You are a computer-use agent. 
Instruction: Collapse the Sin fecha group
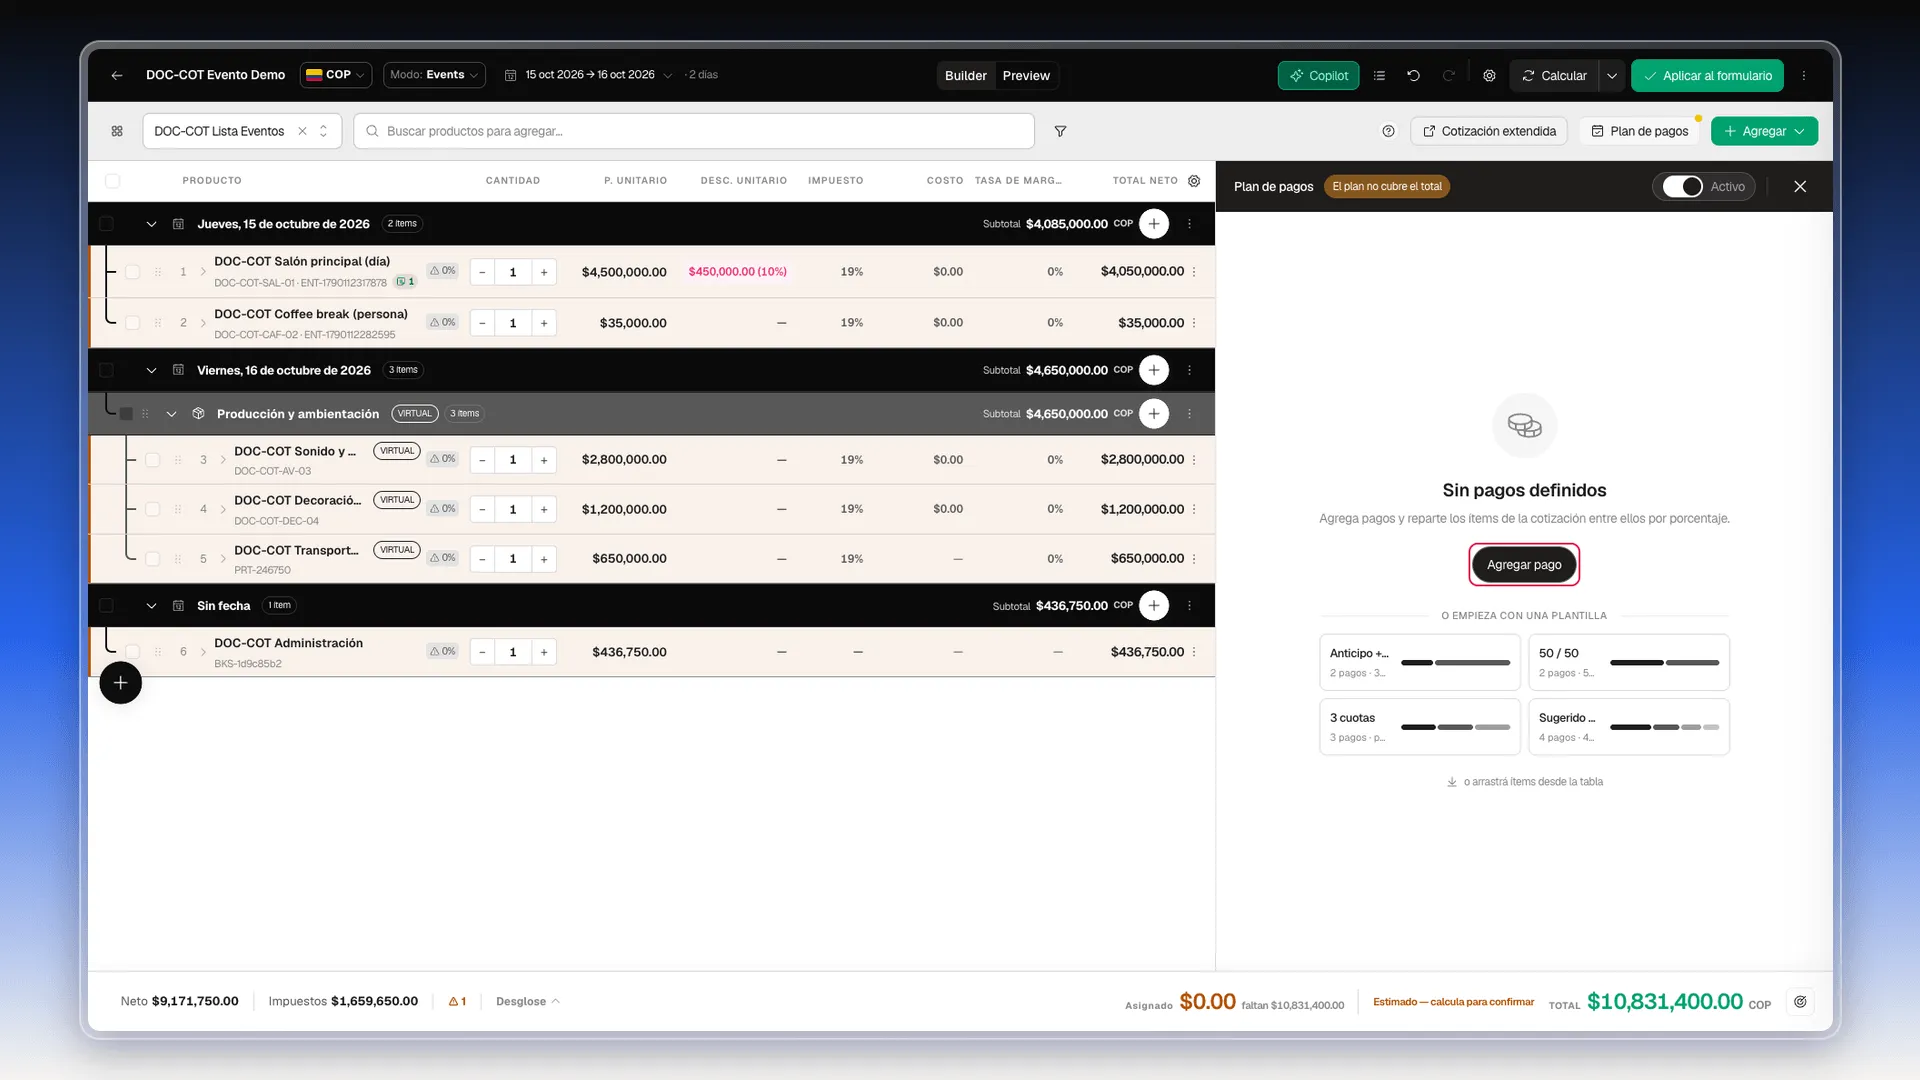(151, 606)
